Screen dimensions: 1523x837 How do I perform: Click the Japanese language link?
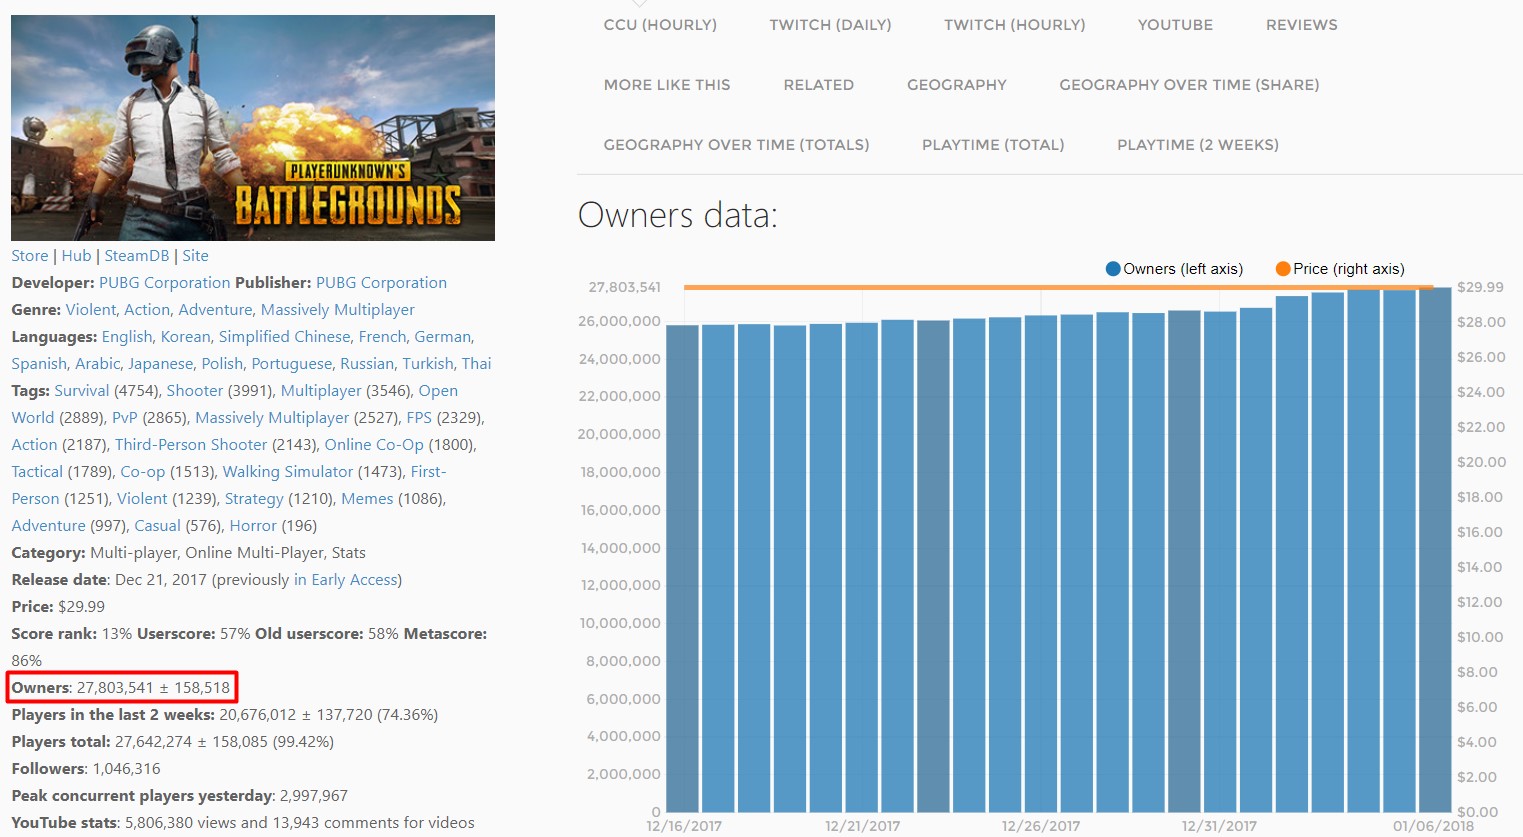click(x=161, y=364)
